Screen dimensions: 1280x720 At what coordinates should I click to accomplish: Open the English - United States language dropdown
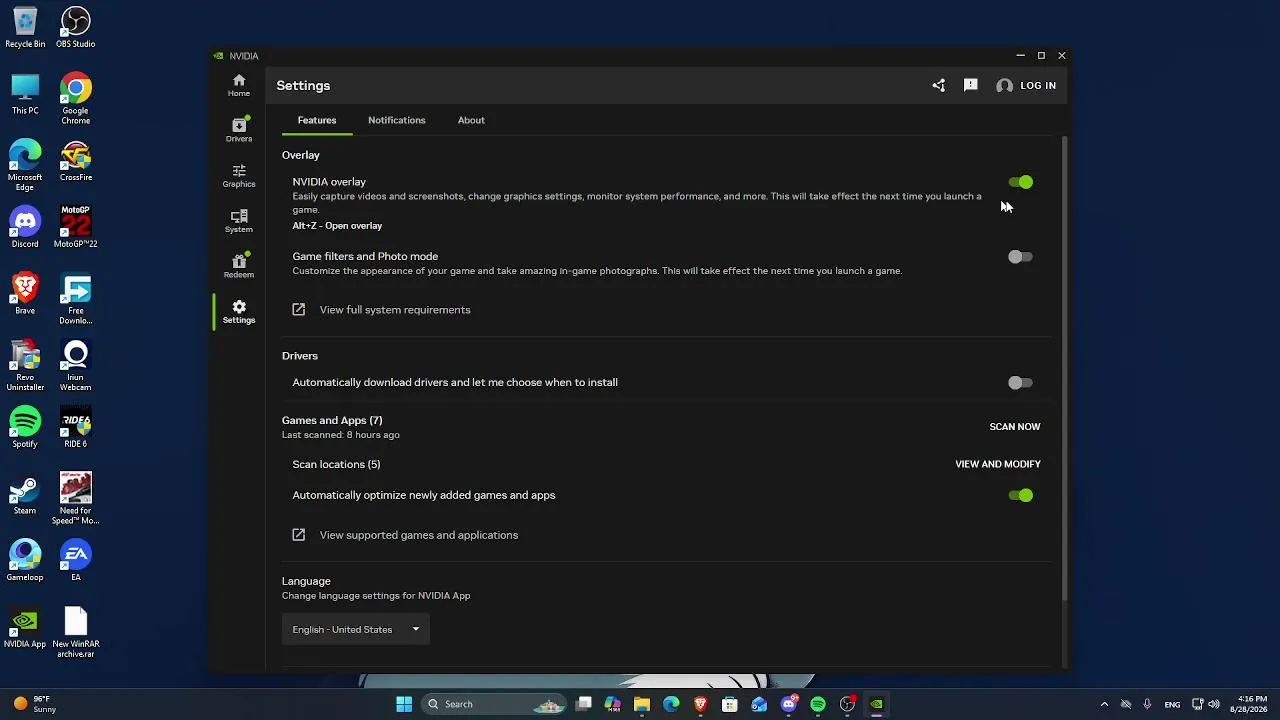[x=356, y=629]
